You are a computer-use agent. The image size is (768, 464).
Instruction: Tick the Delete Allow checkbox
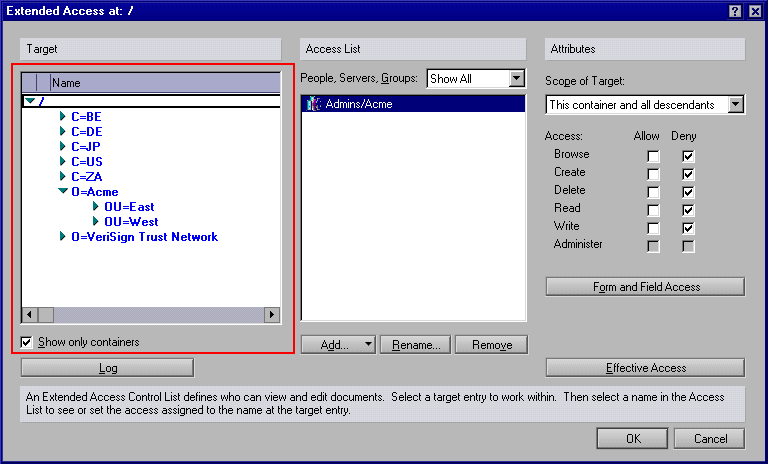653,192
